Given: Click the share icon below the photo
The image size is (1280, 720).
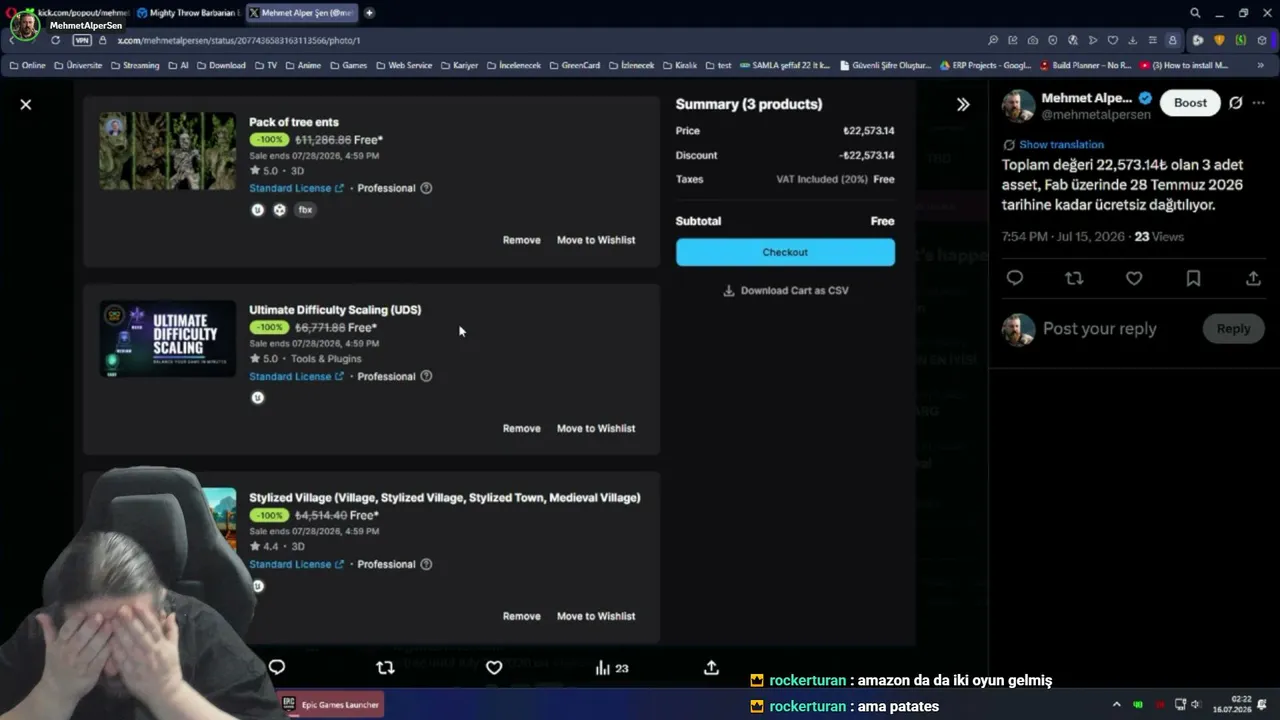Looking at the screenshot, I should tap(711, 667).
